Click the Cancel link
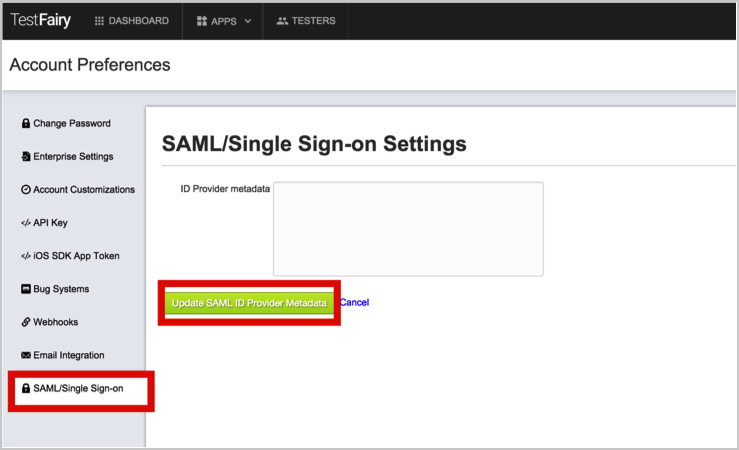Viewport: 739px width, 450px height. click(x=354, y=302)
